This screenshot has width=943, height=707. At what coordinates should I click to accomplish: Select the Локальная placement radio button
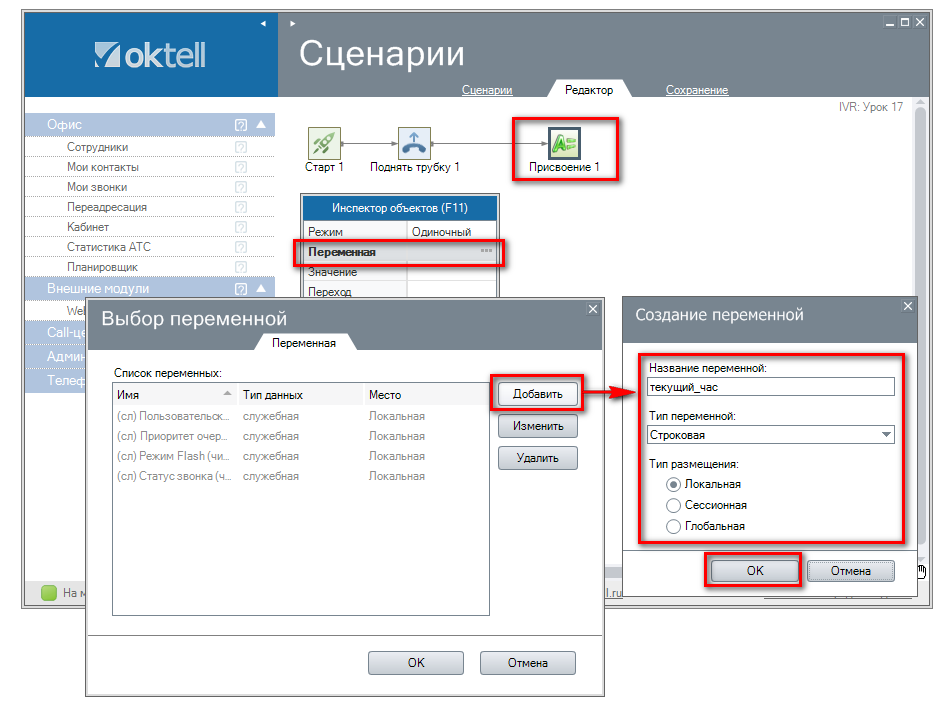pos(673,485)
